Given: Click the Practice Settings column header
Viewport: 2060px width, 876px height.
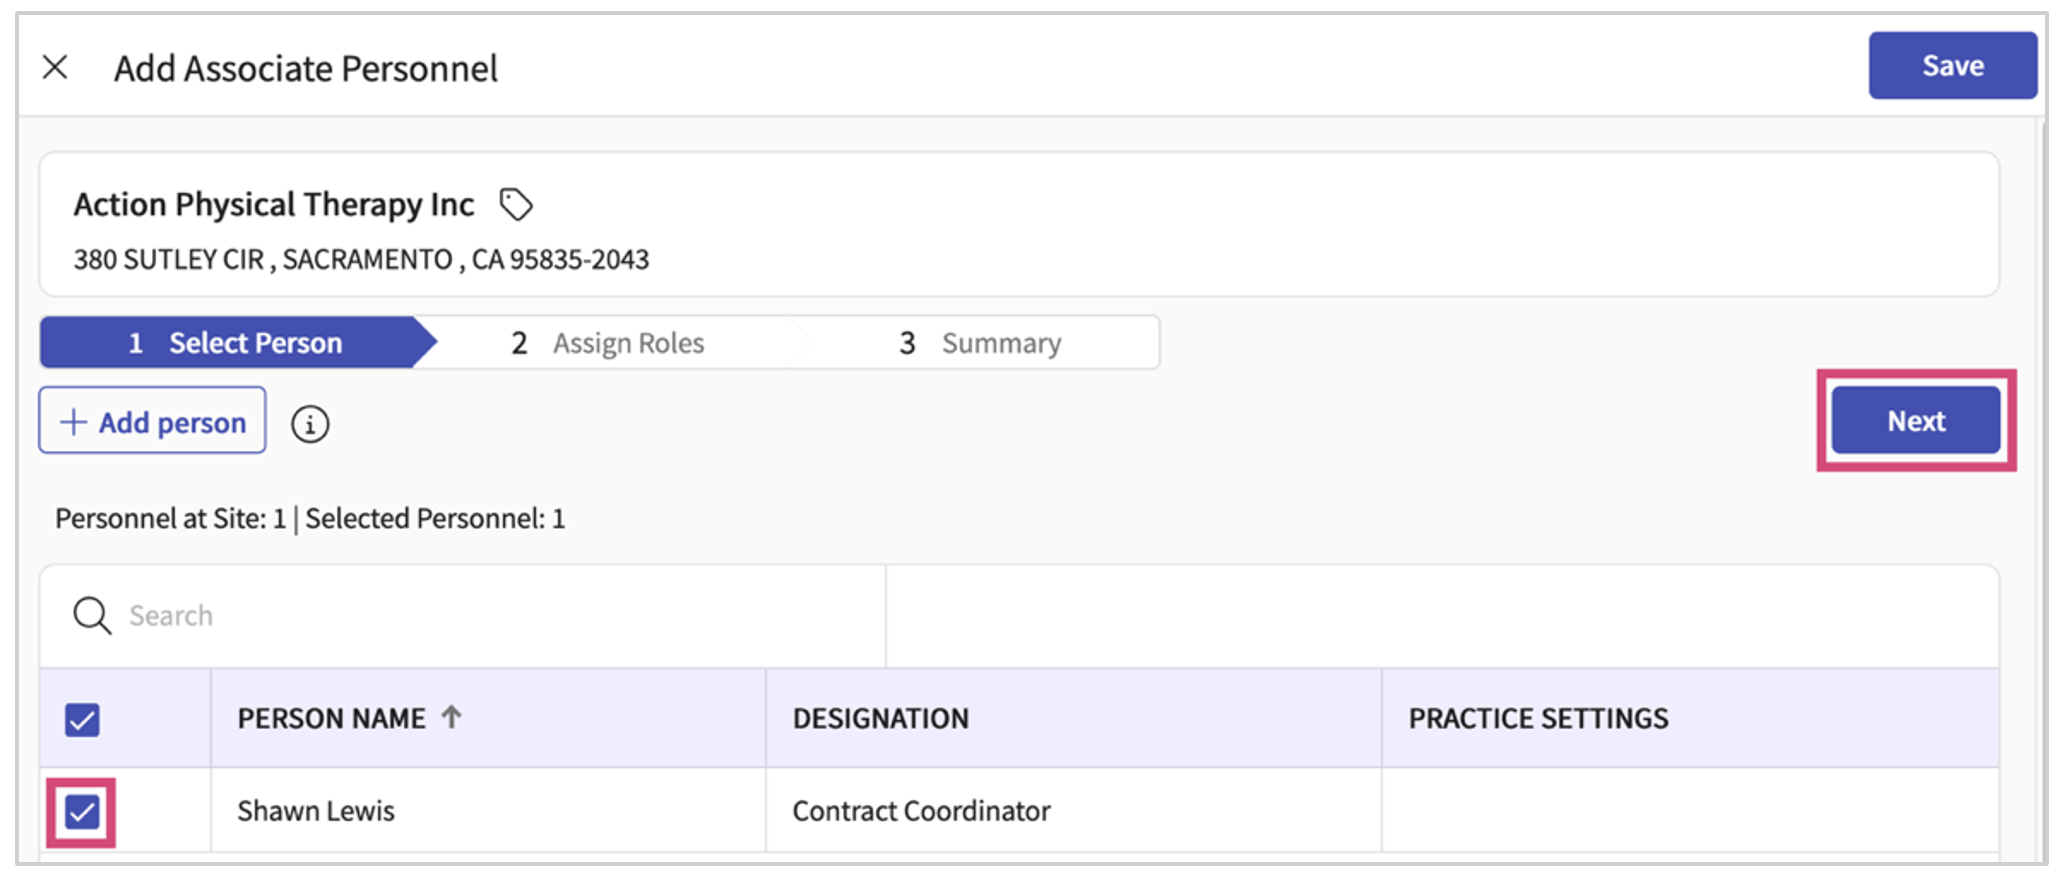Looking at the screenshot, I should [1538, 718].
